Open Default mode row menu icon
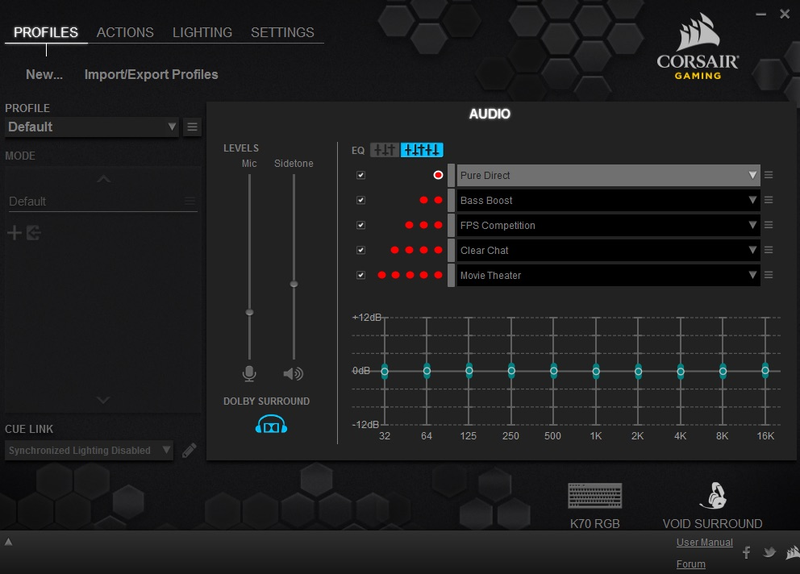 click(x=190, y=201)
